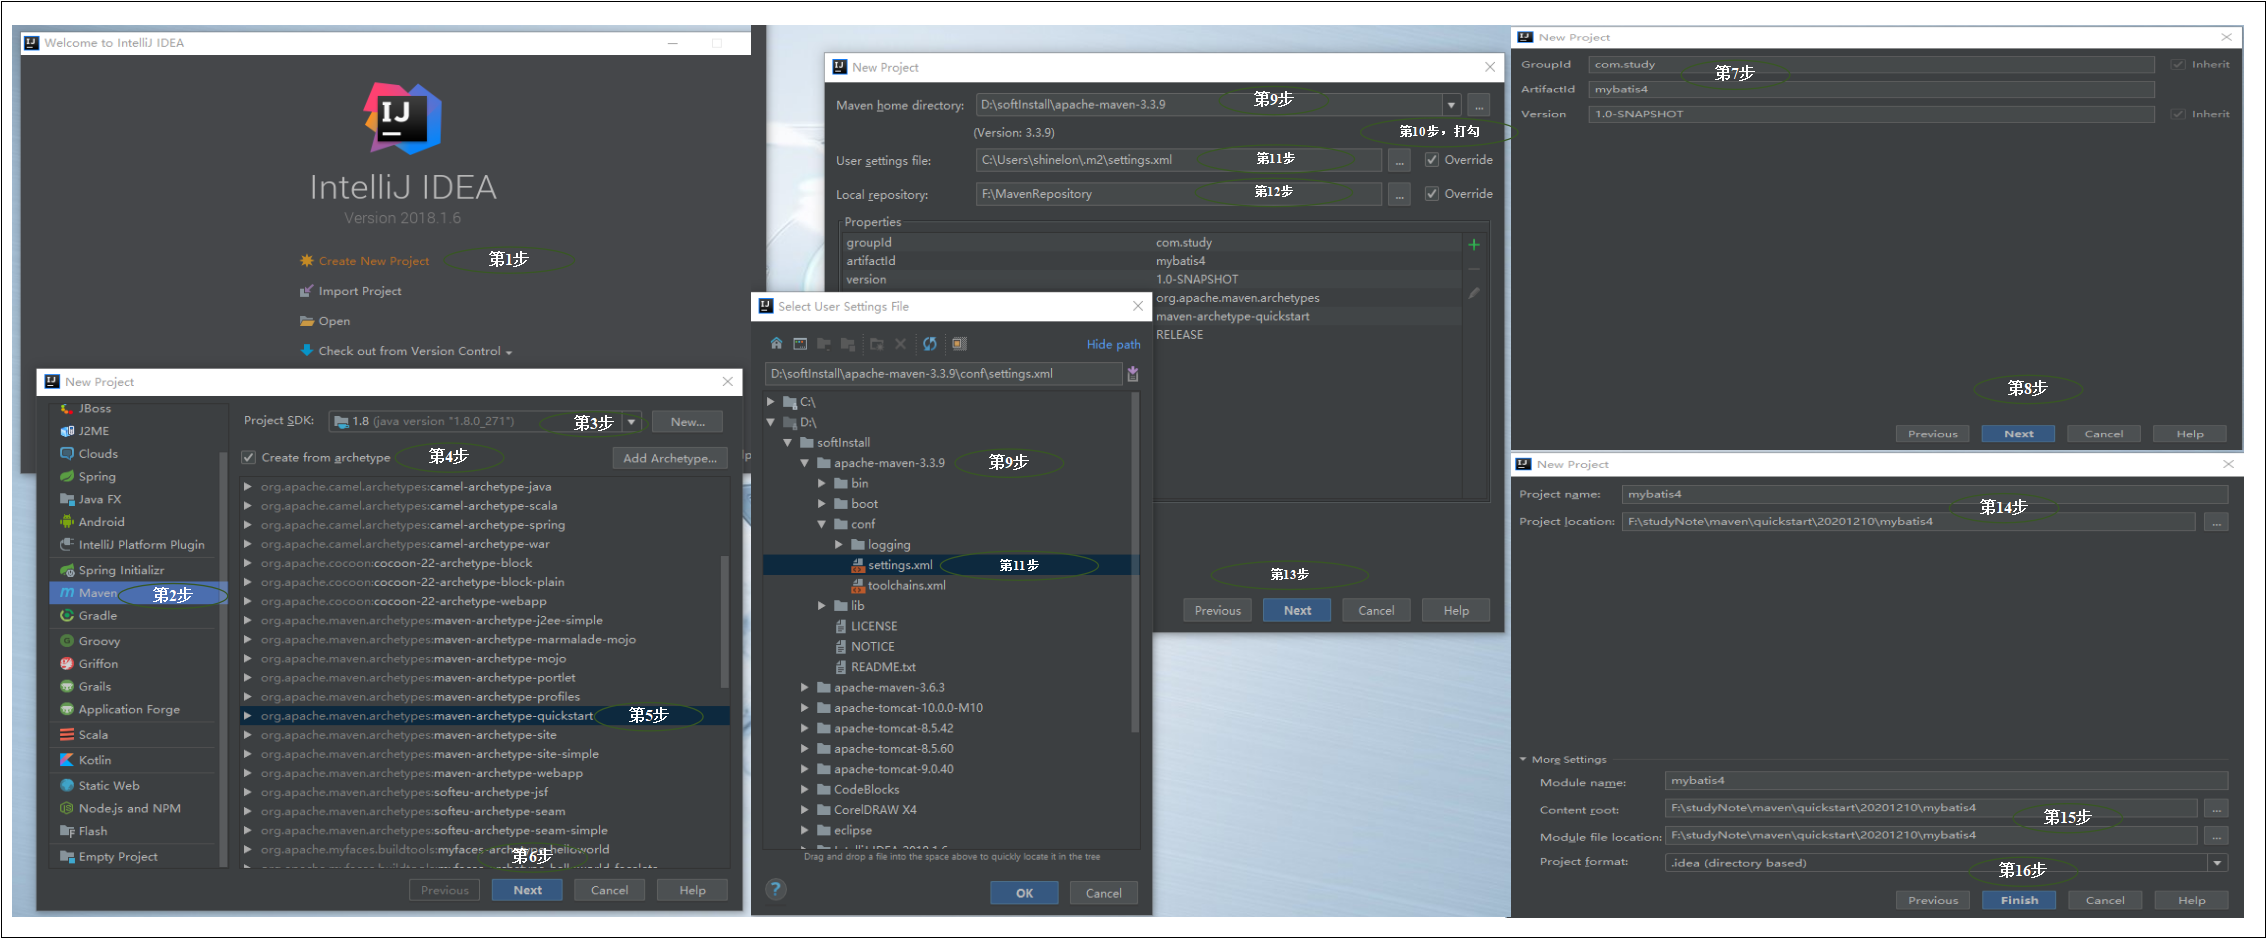The image size is (2266, 938).
Task: Toggle Inherit checkbox for Version
Action: [2177, 114]
